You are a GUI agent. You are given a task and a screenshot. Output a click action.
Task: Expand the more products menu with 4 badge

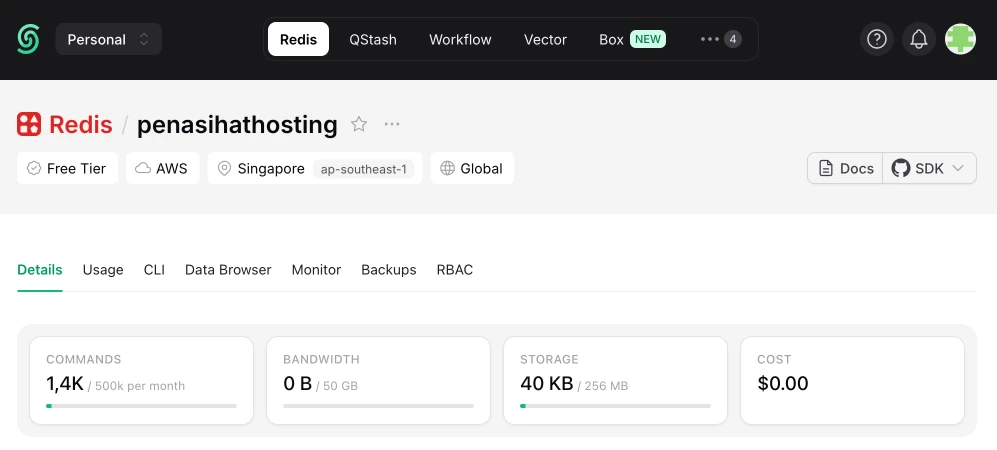[720, 39]
